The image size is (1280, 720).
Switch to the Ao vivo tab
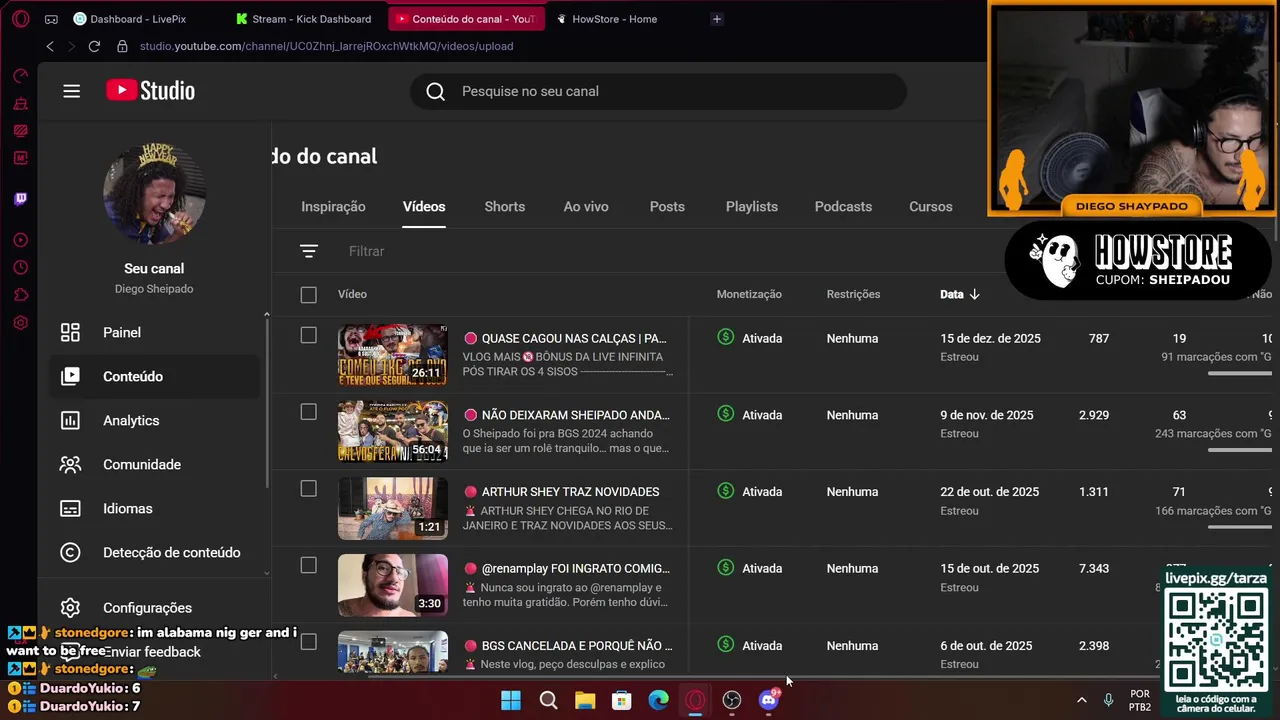click(586, 206)
